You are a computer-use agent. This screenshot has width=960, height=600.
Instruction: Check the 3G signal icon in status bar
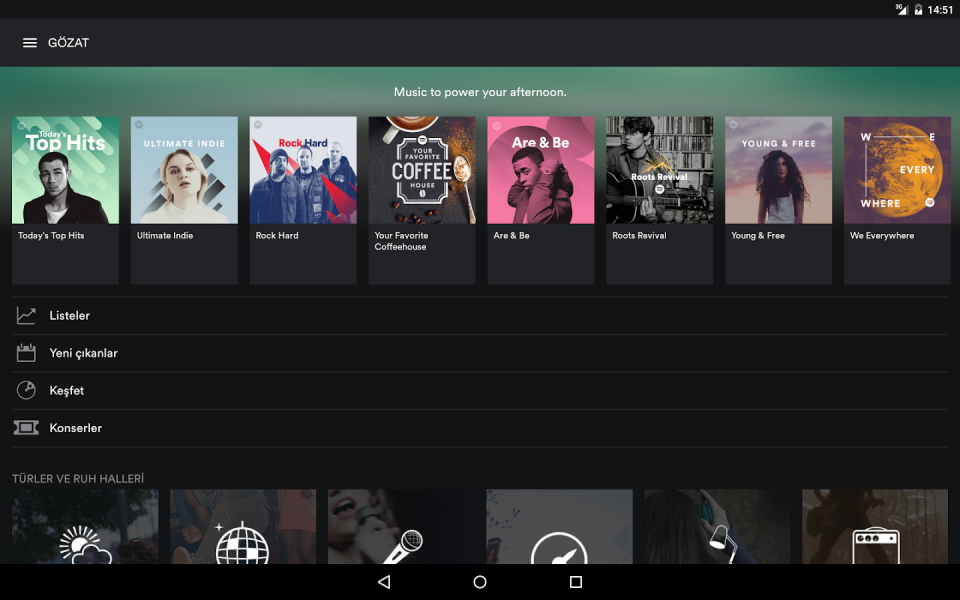click(901, 9)
